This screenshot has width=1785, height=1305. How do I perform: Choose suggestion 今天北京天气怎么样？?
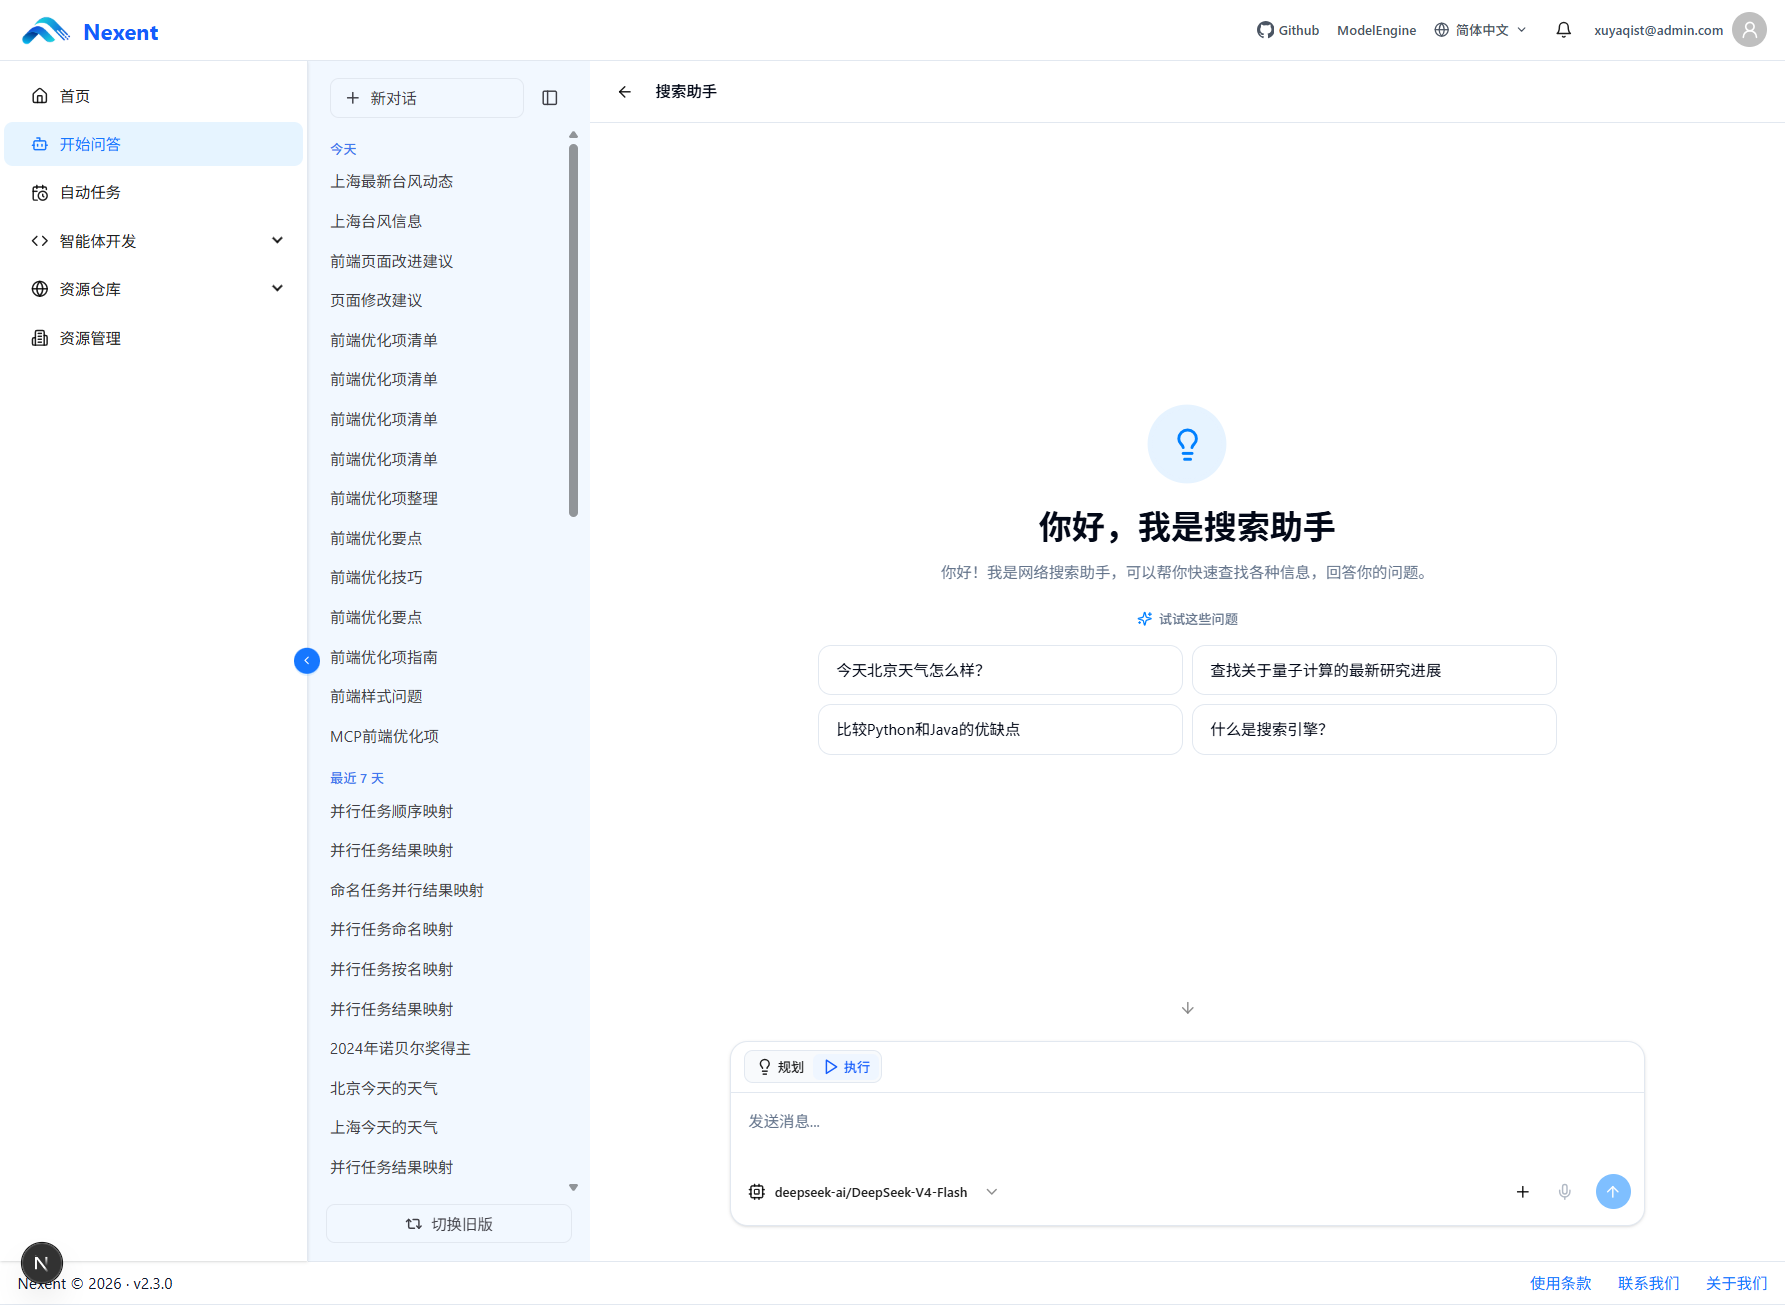(x=1000, y=670)
